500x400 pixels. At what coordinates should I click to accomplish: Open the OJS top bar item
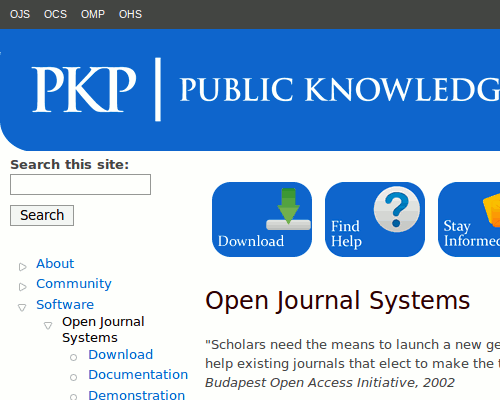[20, 14]
